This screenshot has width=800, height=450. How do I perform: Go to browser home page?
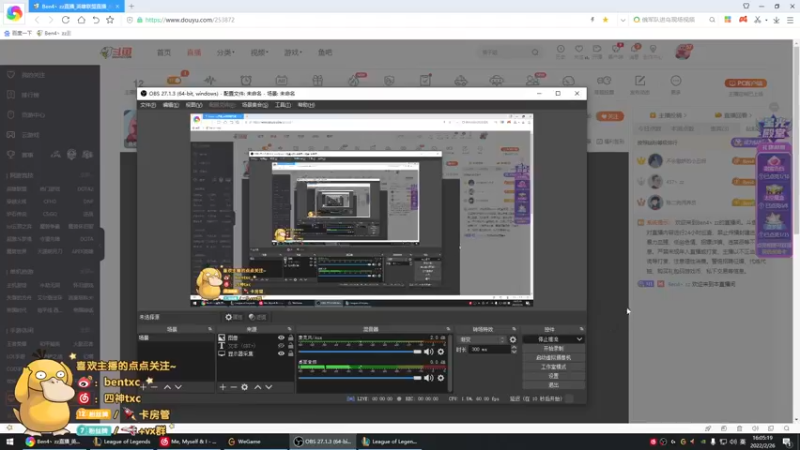click(x=81, y=20)
